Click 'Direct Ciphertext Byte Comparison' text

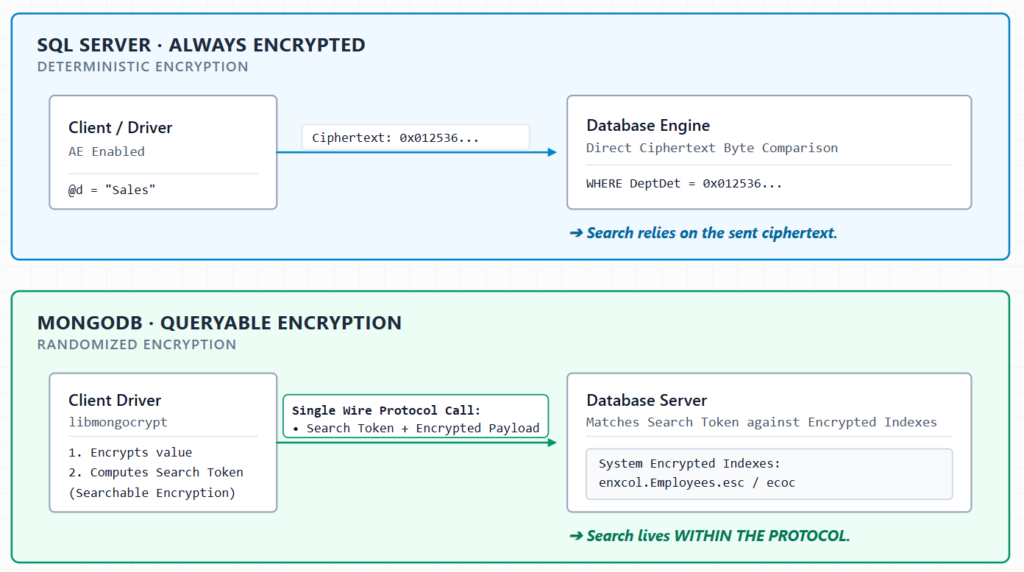tap(712, 148)
